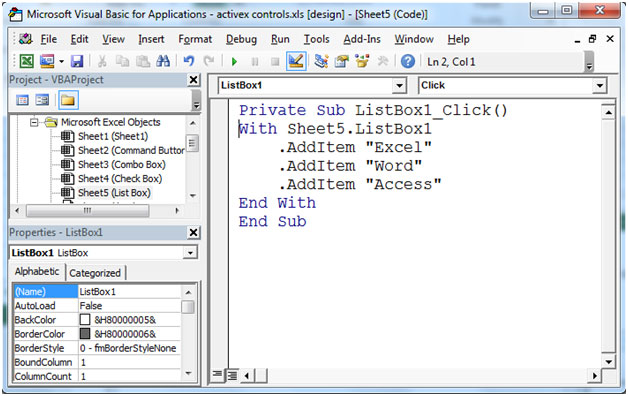Click View Object icon in Project panel
The width and height of the screenshot is (628, 396).
tap(42, 100)
